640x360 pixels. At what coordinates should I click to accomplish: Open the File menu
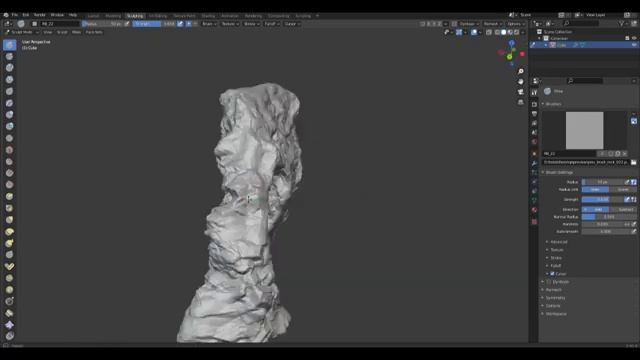15,15
